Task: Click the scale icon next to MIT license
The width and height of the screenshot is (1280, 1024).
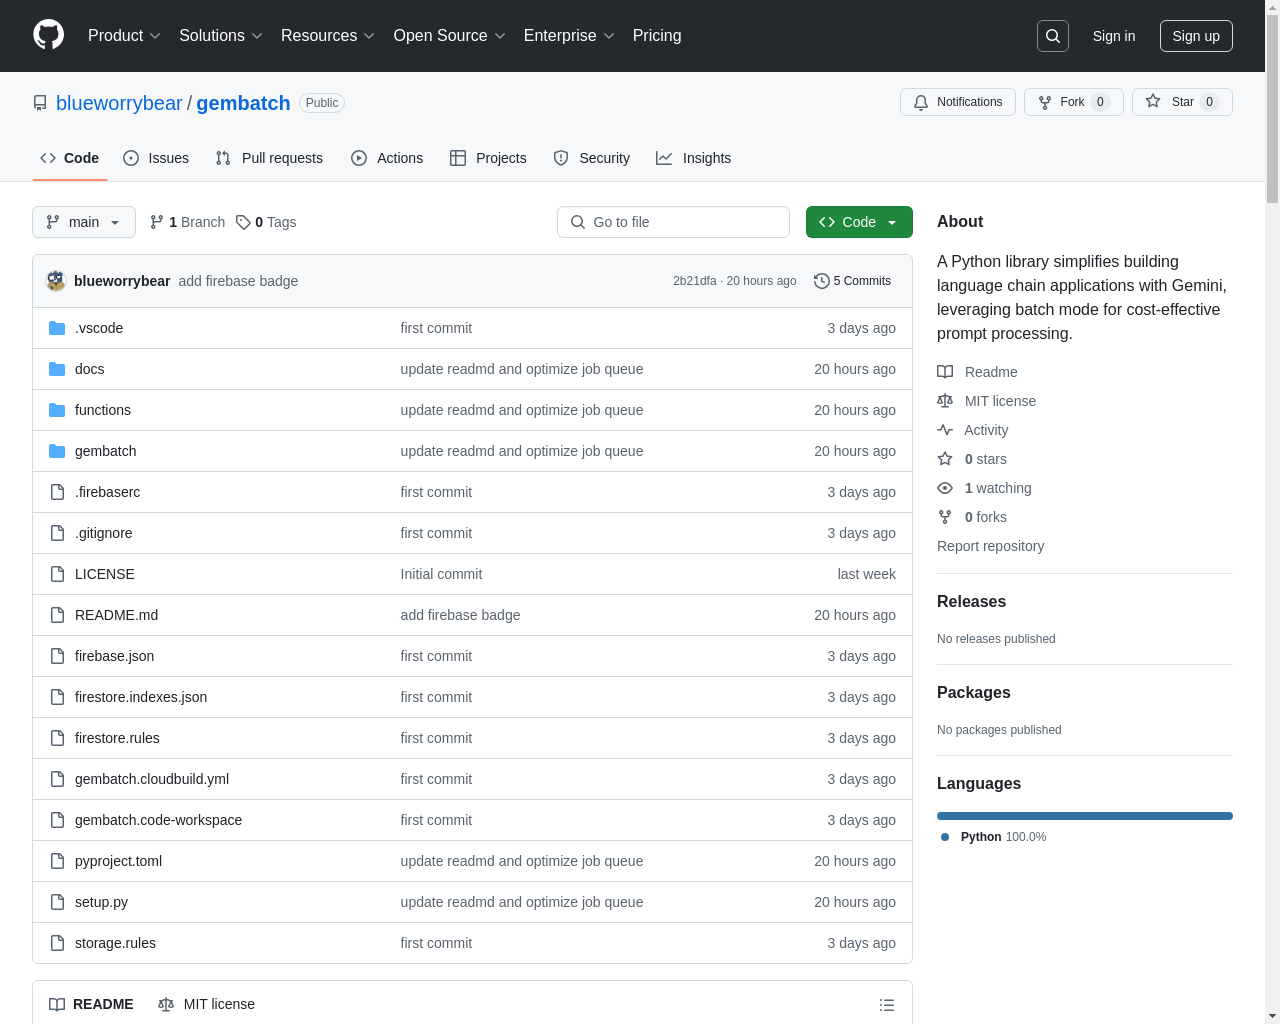Action: click(x=945, y=401)
